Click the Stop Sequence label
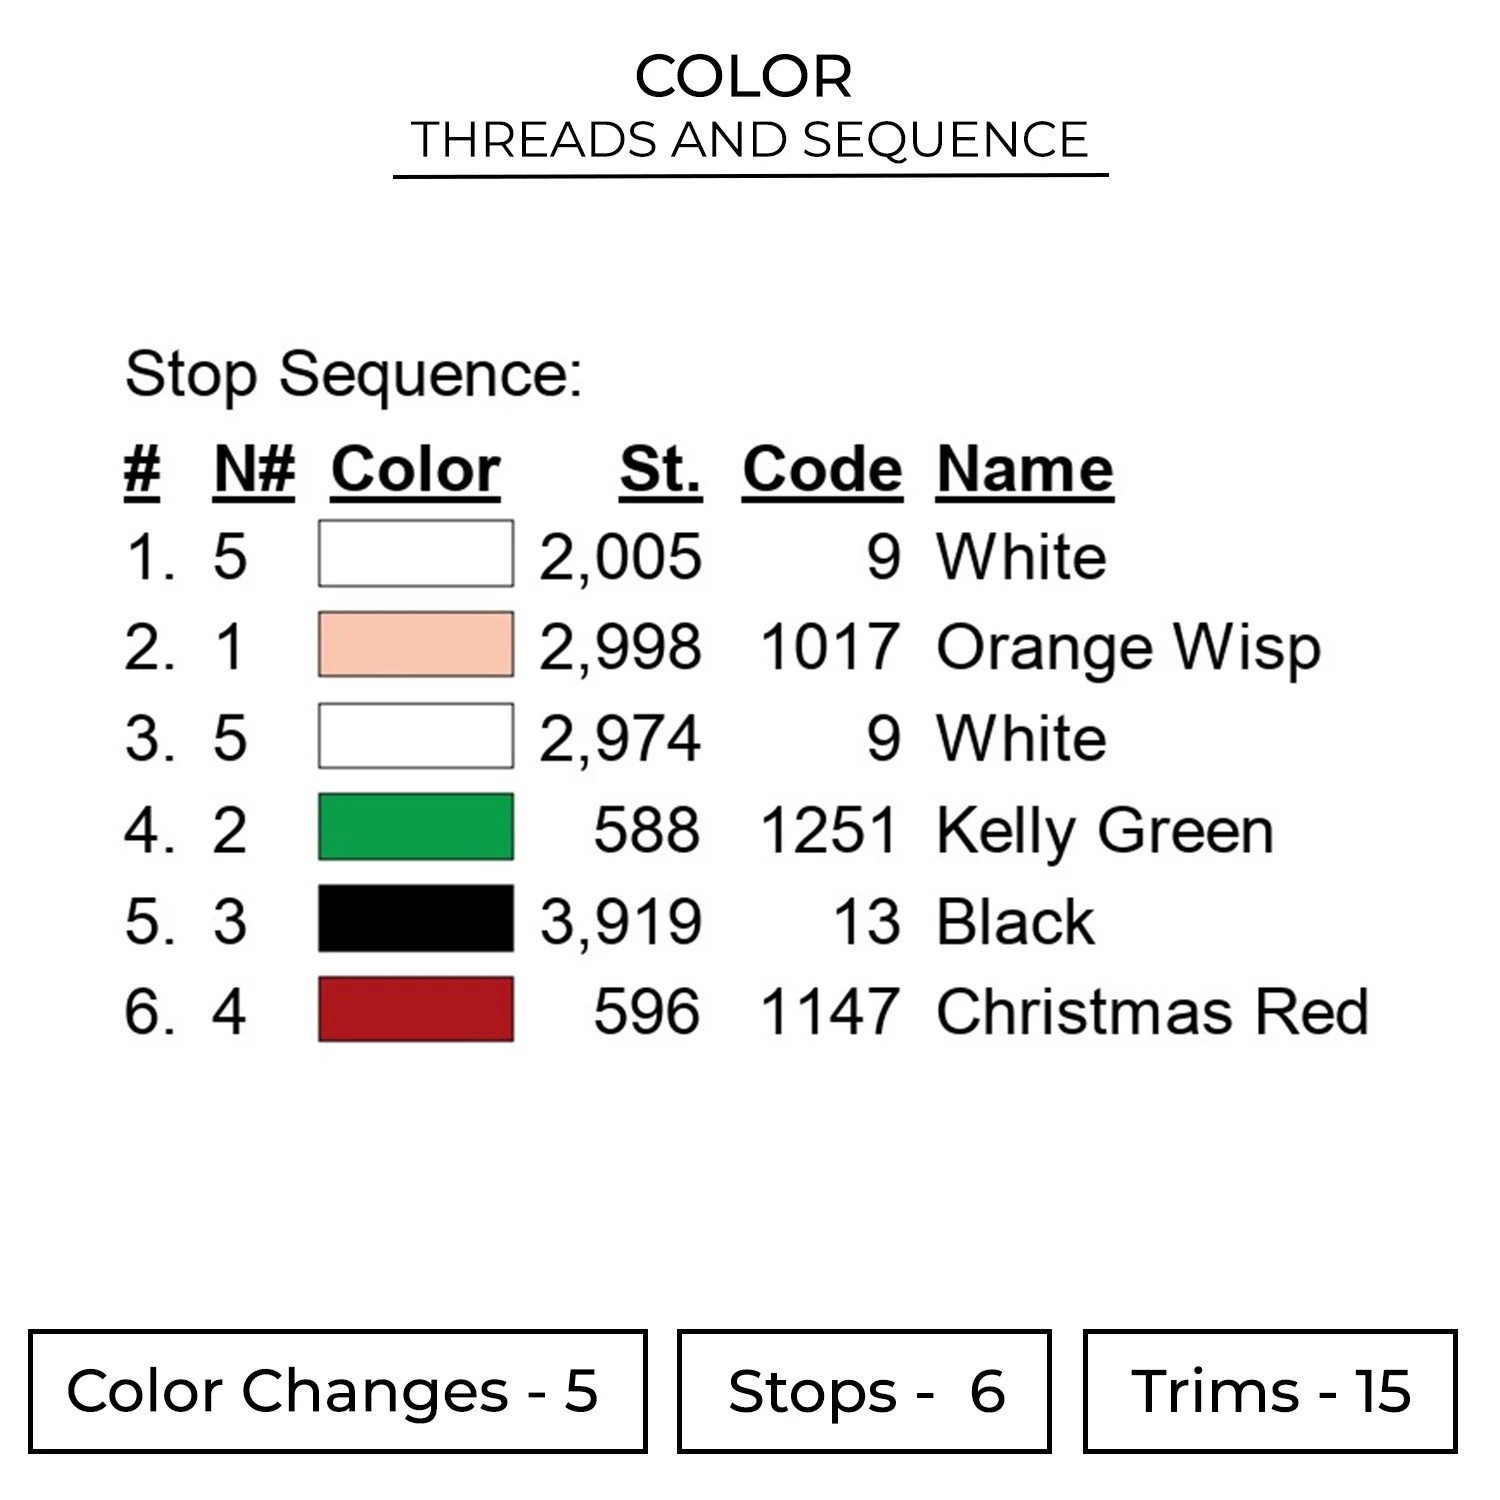 353,375
